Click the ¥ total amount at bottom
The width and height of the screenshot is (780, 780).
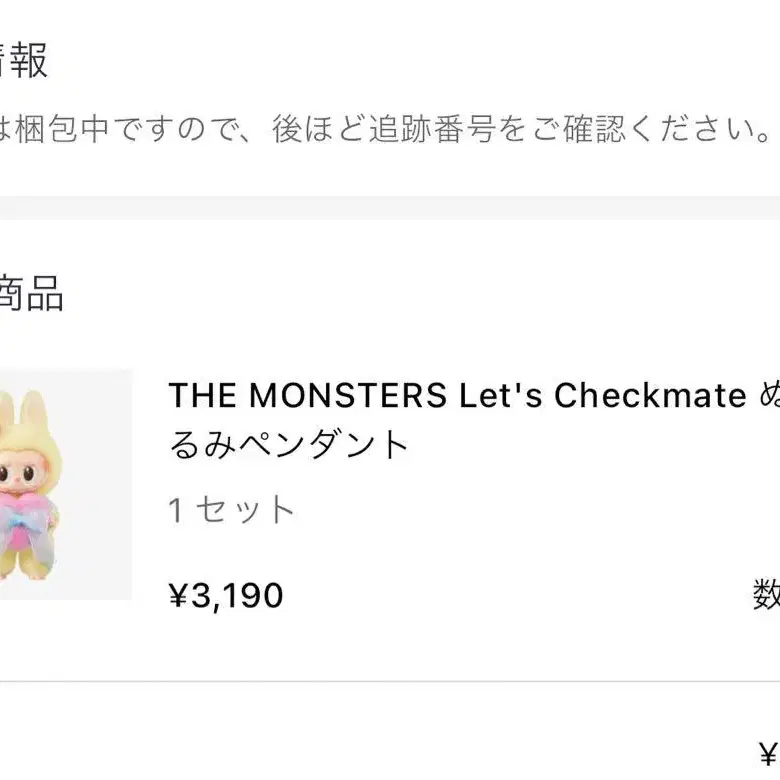click(769, 754)
